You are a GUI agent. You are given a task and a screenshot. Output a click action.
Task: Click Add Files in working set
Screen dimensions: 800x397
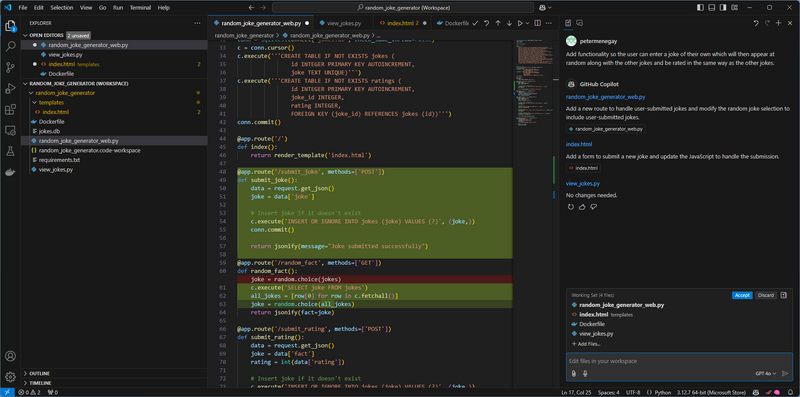point(586,343)
